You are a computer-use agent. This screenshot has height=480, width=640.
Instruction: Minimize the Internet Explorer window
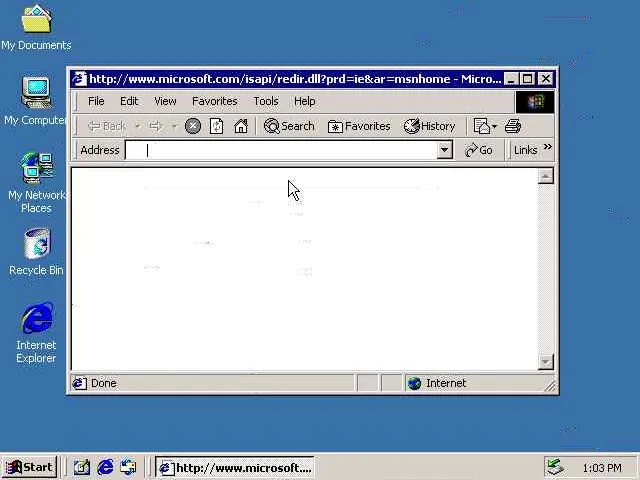pos(511,78)
